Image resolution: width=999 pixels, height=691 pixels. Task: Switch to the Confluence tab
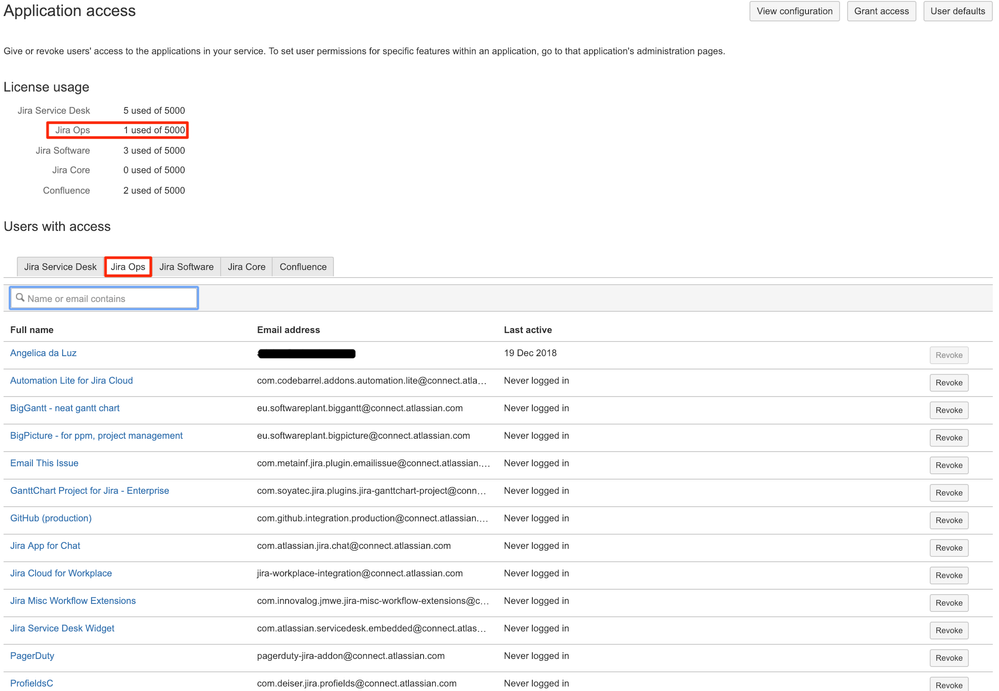pyautogui.click(x=303, y=266)
